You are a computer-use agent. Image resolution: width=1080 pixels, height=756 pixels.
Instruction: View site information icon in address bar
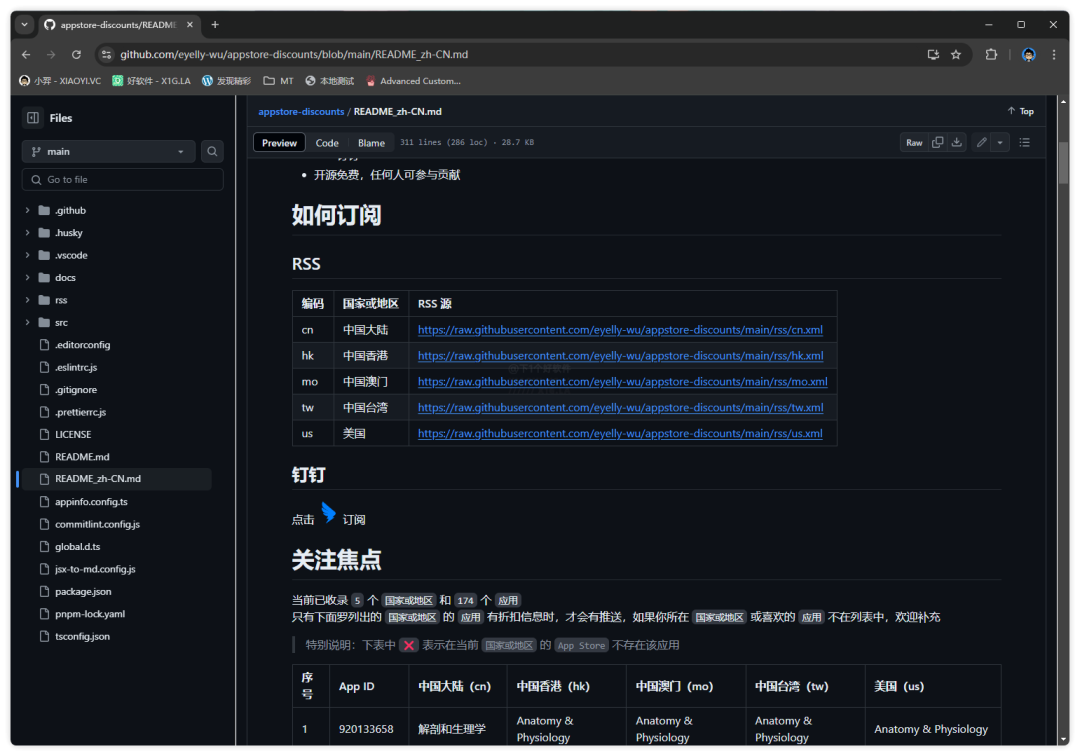coord(106,54)
